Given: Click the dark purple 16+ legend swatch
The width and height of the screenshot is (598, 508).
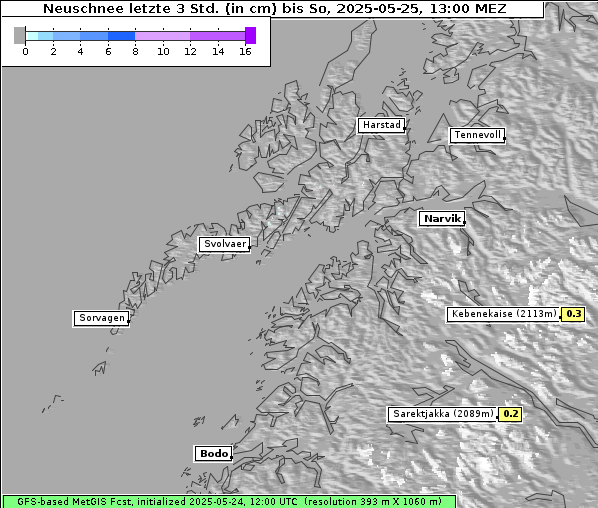Looking at the screenshot, I should (x=251, y=35).
